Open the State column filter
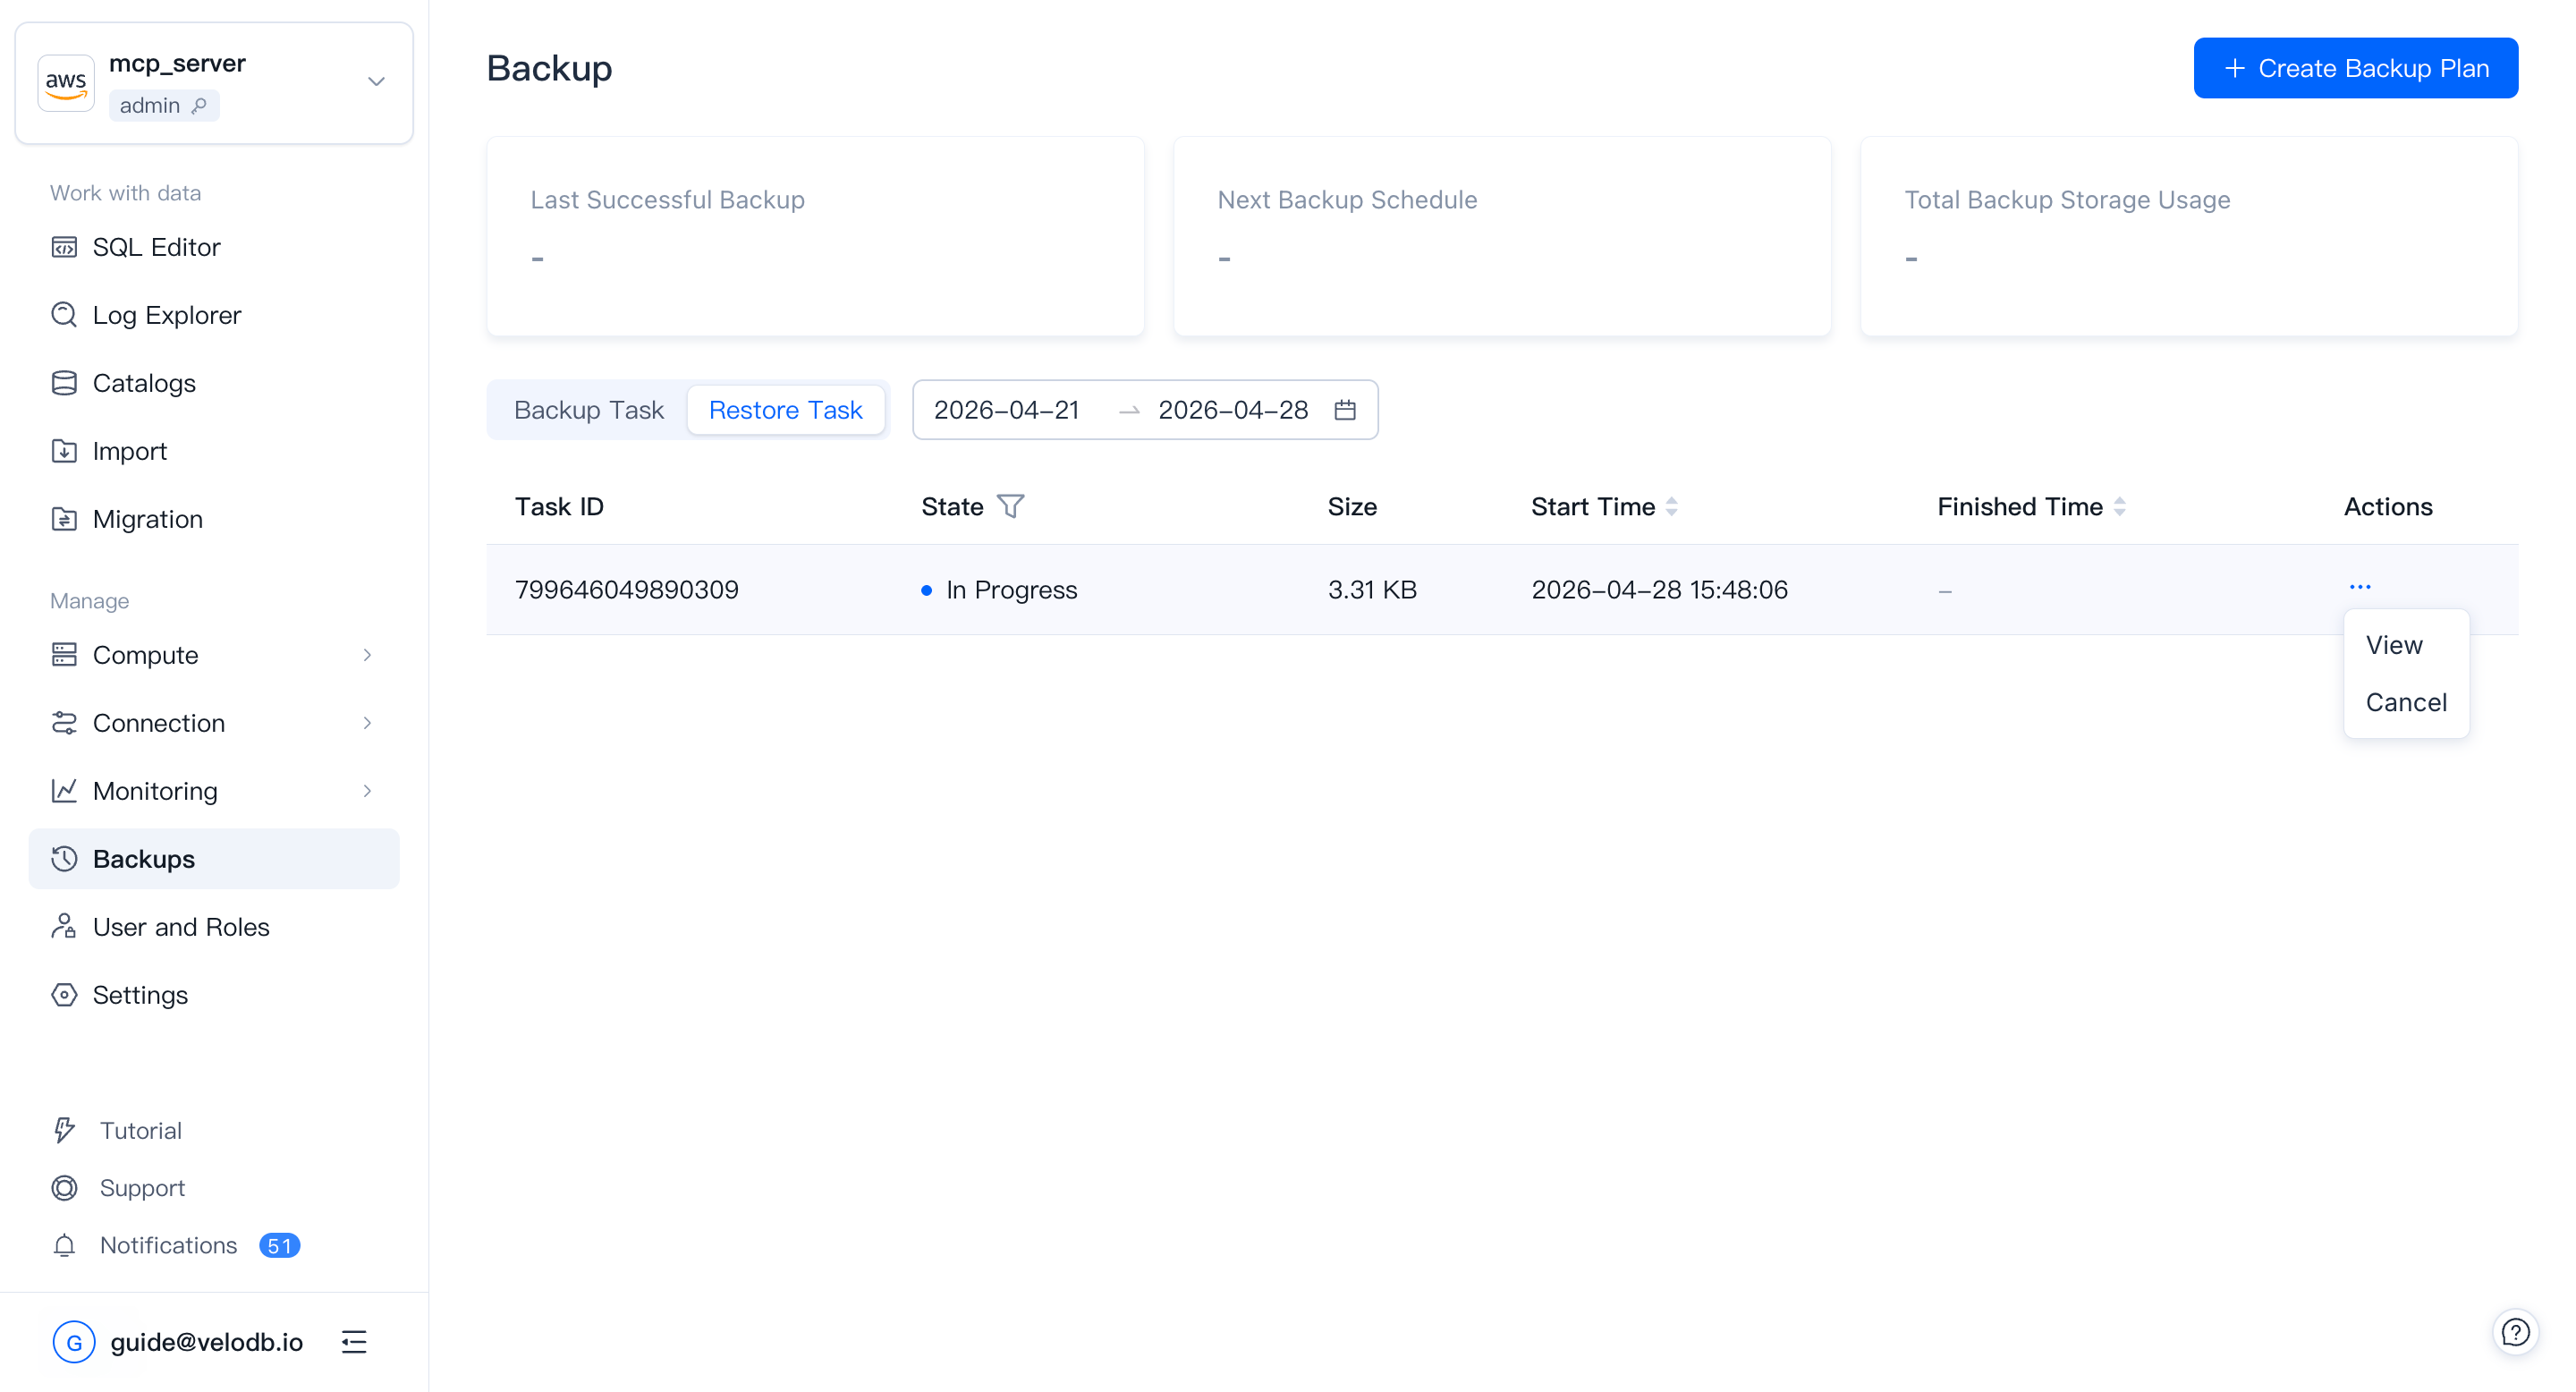The image size is (2576, 1392). pyautogui.click(x=1011, y=506)
